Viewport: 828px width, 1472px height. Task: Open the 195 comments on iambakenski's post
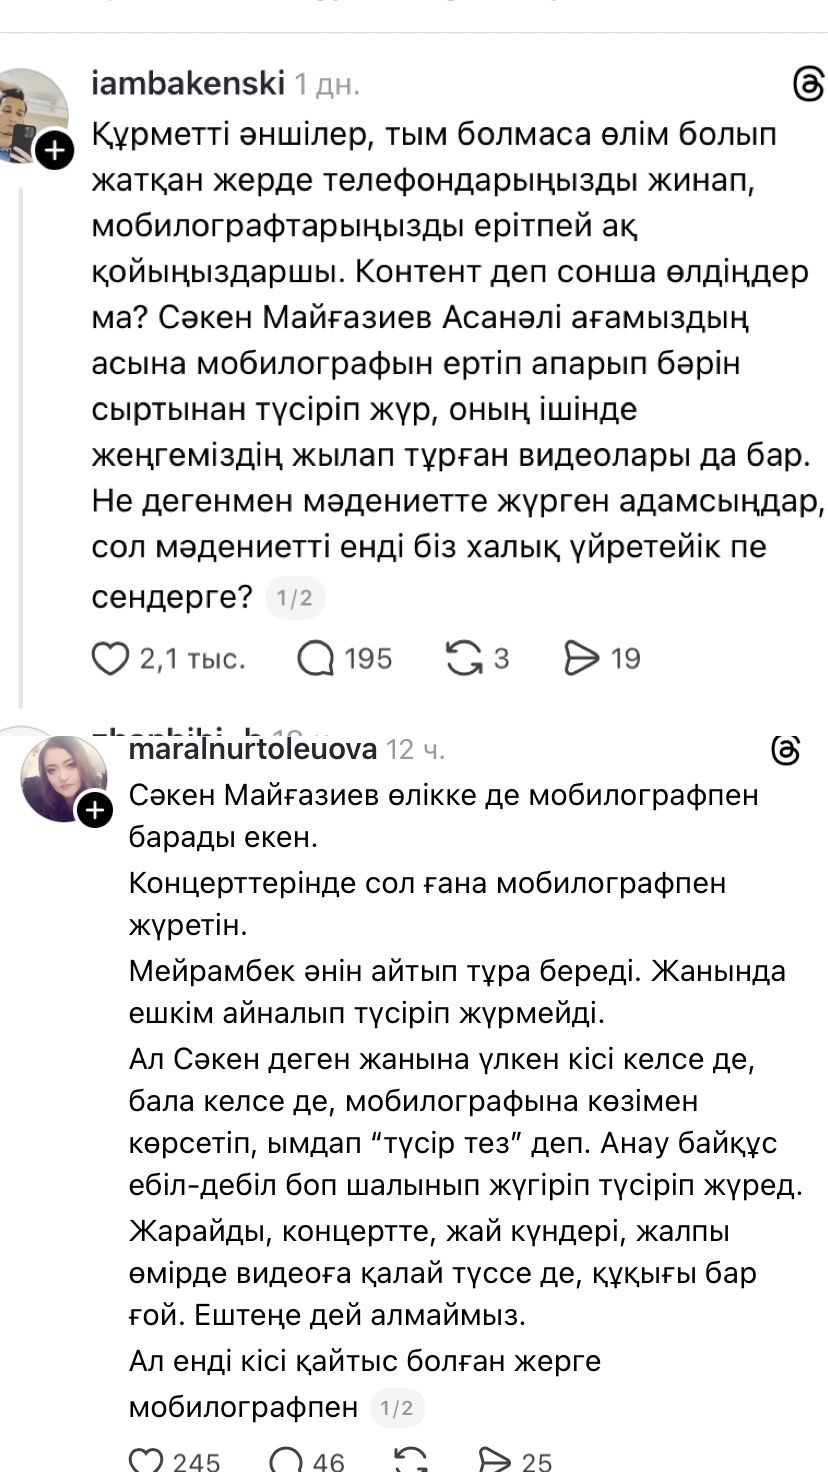click(x=316, y=658)
